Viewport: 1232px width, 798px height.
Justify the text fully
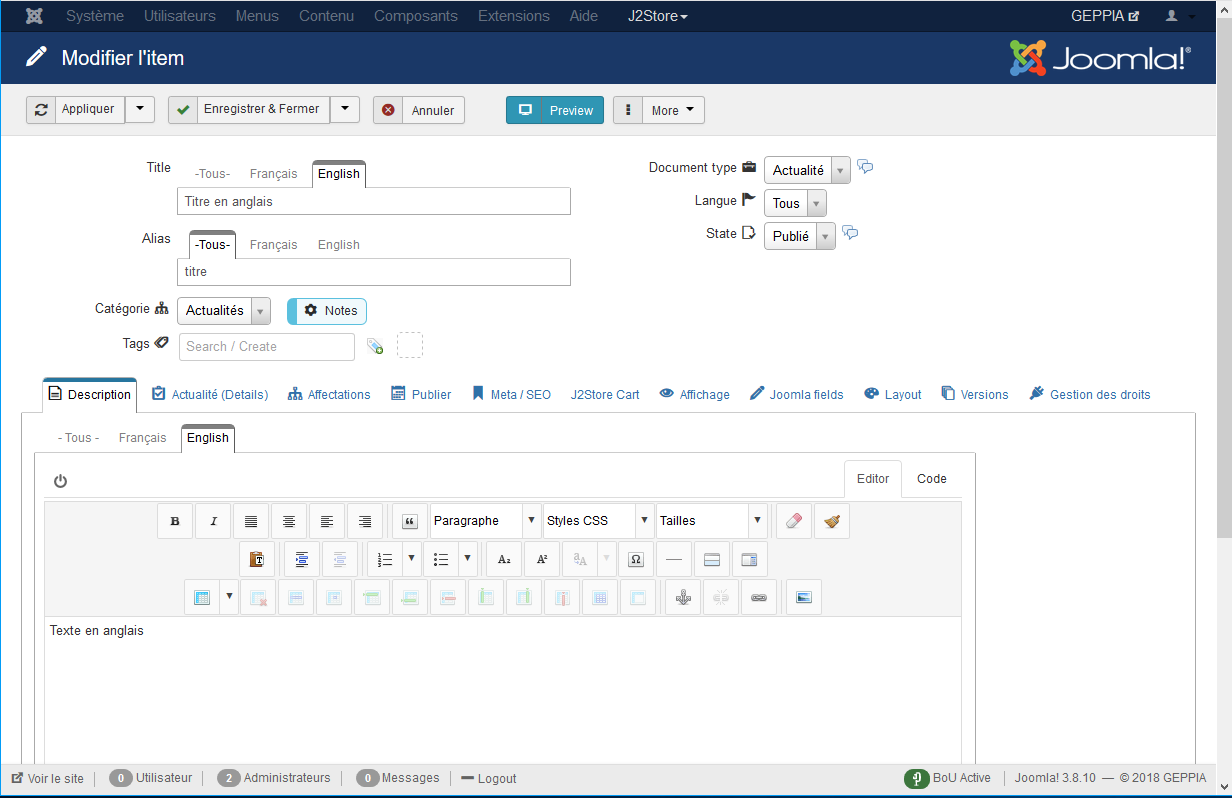point(251,521)
